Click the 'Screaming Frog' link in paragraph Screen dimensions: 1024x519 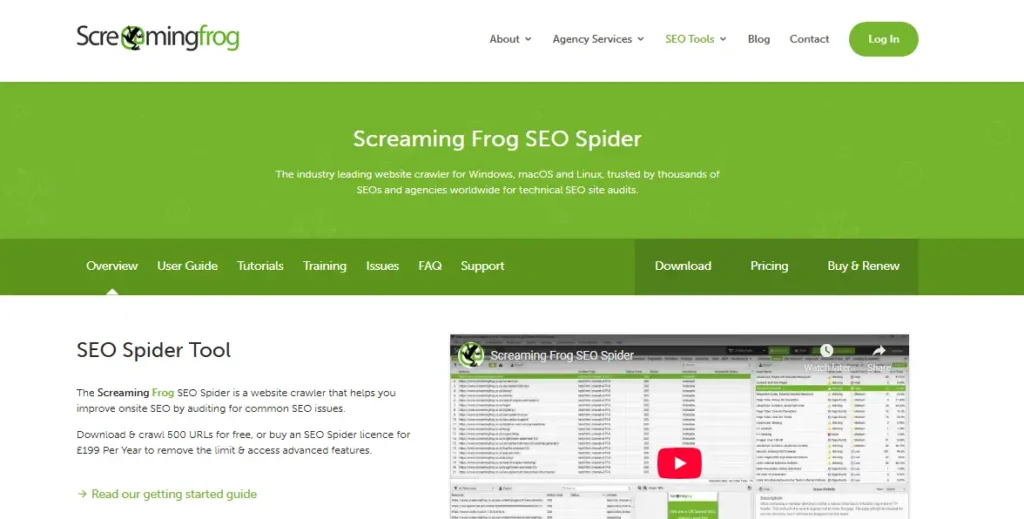(x=136, y=393)
